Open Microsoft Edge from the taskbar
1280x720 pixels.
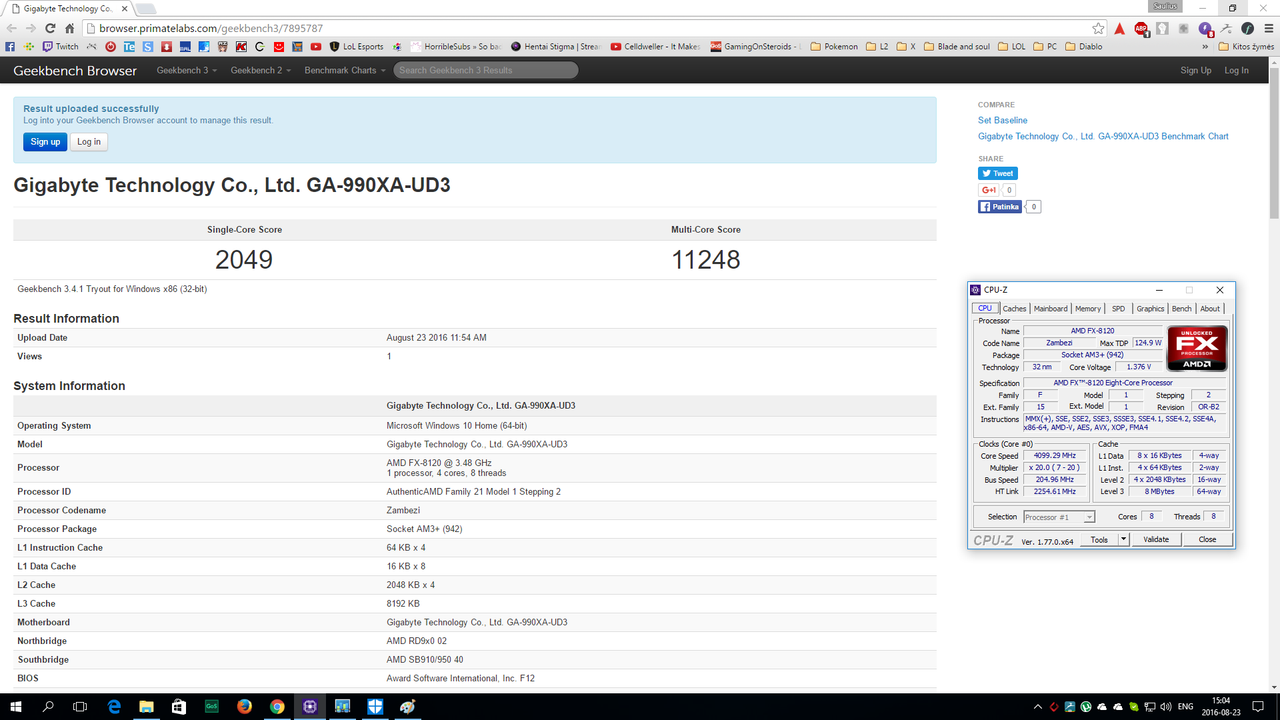point(114,706)
